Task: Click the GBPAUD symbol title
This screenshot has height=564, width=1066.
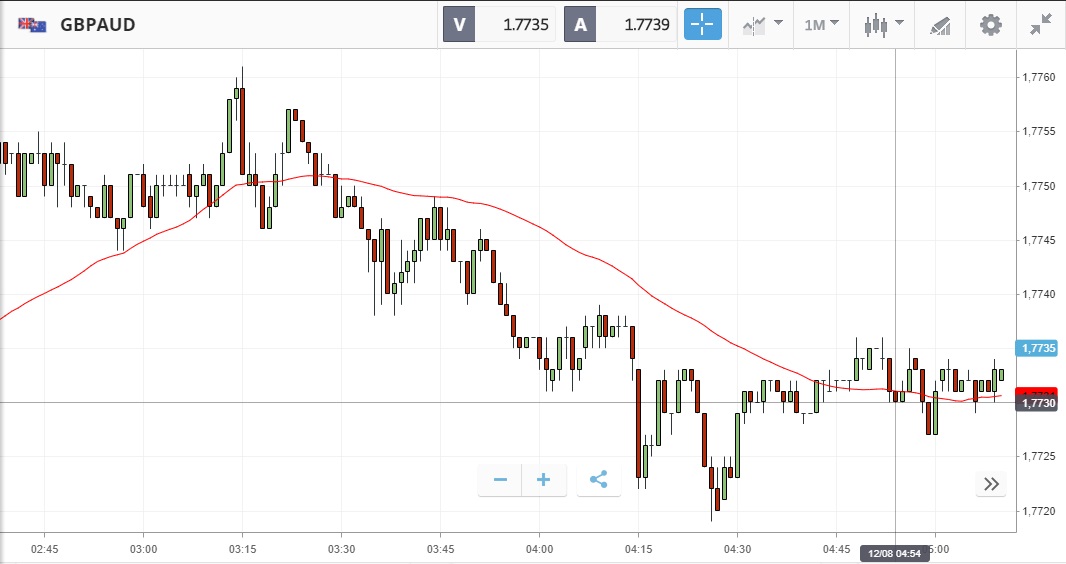Action: (97, 24)
